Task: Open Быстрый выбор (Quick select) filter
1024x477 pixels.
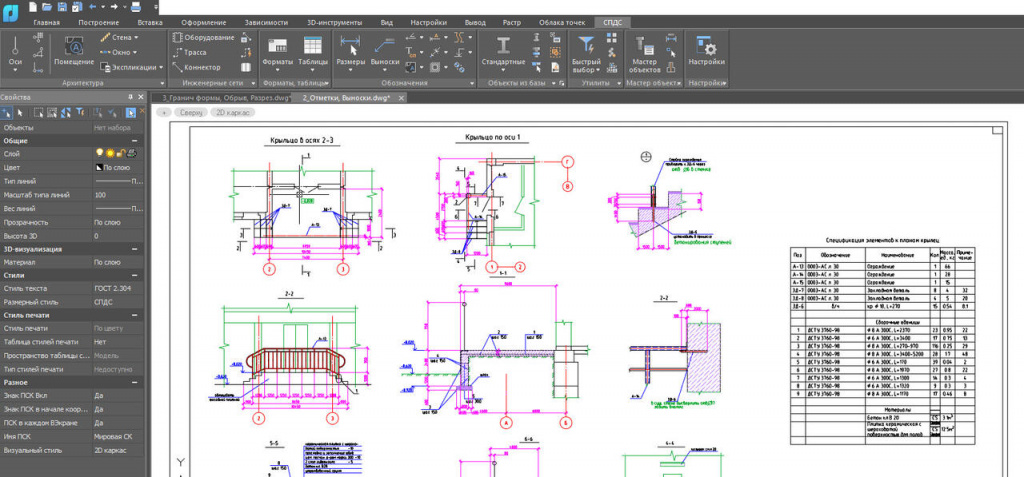Action: 587,46
